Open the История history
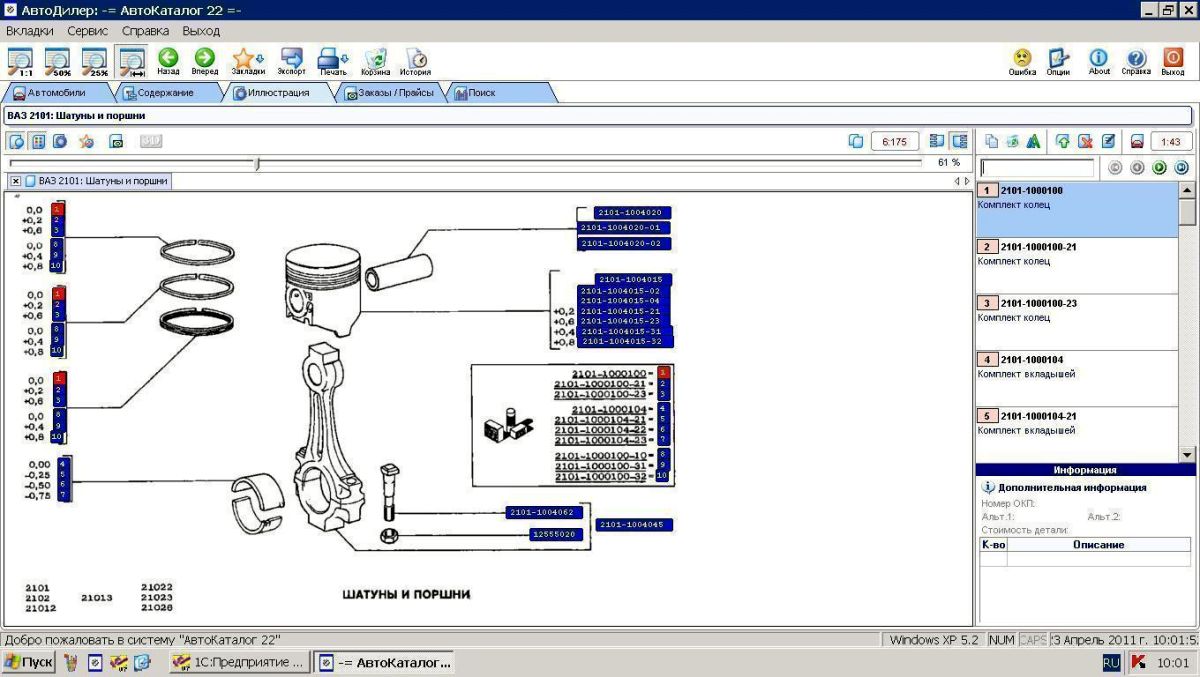Image resolution: width=1200 pixels, height=677 pixels. 416,62
